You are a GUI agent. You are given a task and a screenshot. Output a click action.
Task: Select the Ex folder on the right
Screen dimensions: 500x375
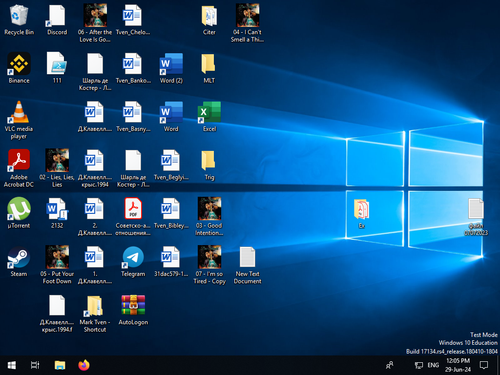pyautogui.click(x=362, y=209)
